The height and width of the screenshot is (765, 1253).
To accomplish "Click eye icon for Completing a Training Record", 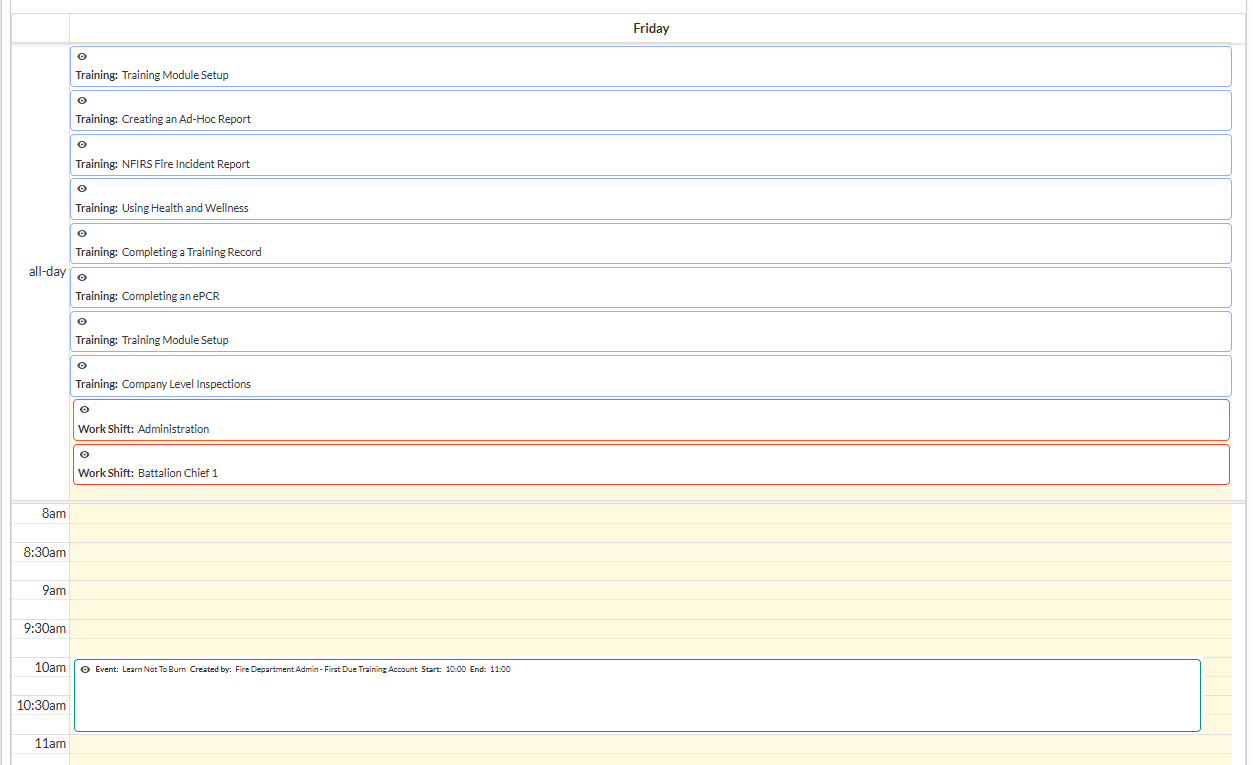I will point(82,234).
